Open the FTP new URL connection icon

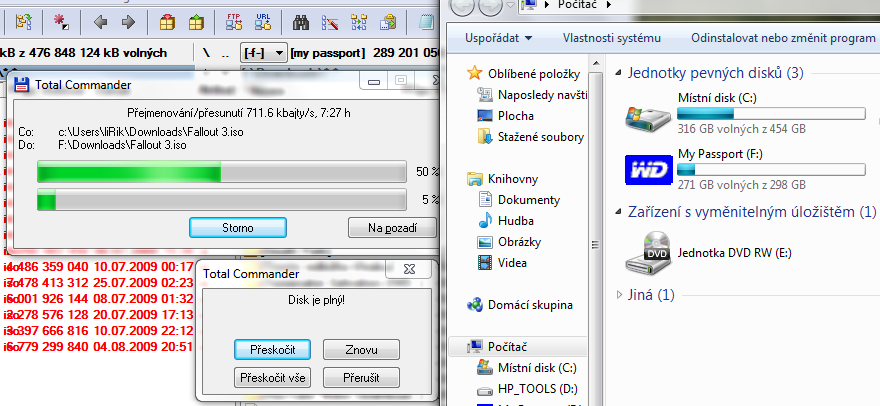click(x=263, y=22)
